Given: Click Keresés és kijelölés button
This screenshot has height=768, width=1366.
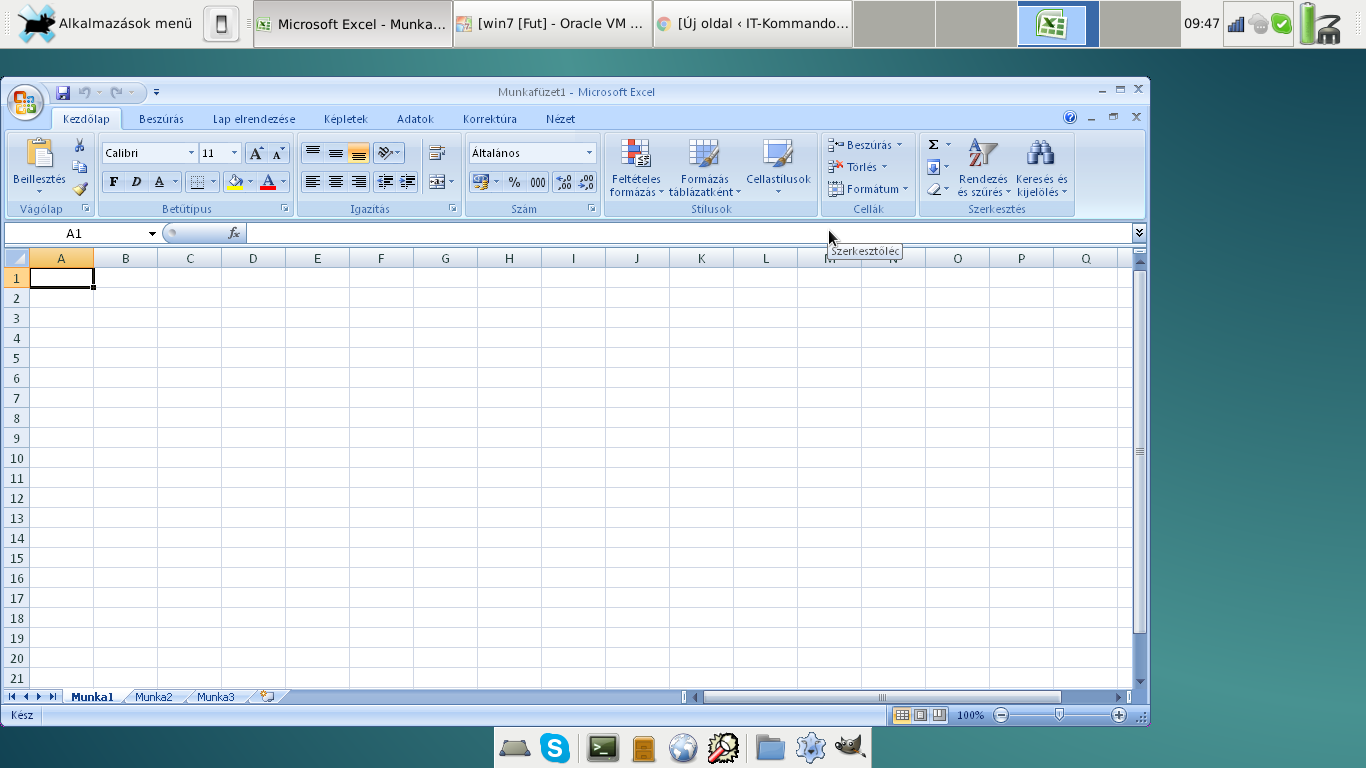Looking at the screenshot, I should click(x=1042, y=167).
